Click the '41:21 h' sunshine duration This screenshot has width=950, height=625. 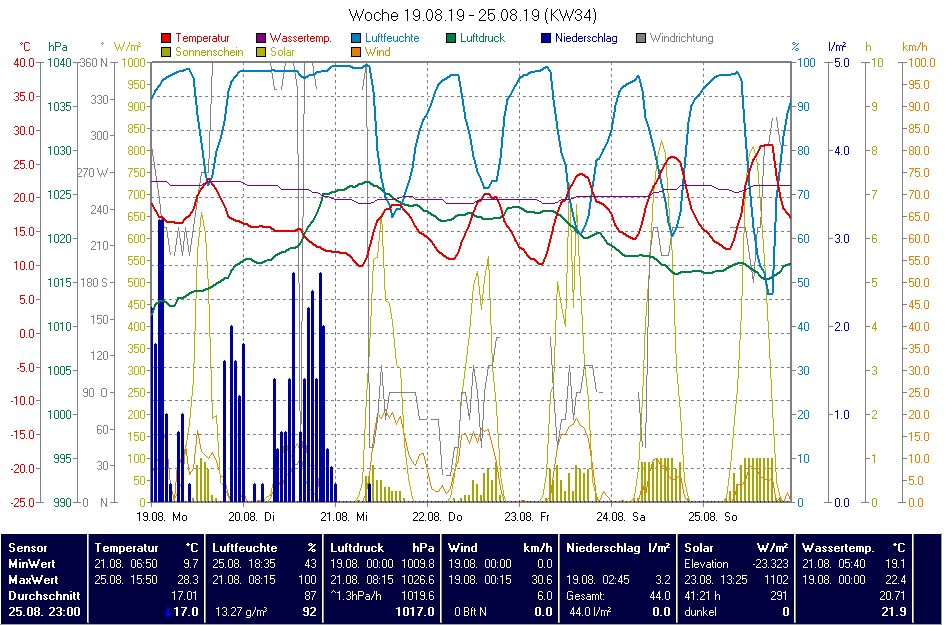[x=702, y=596]
